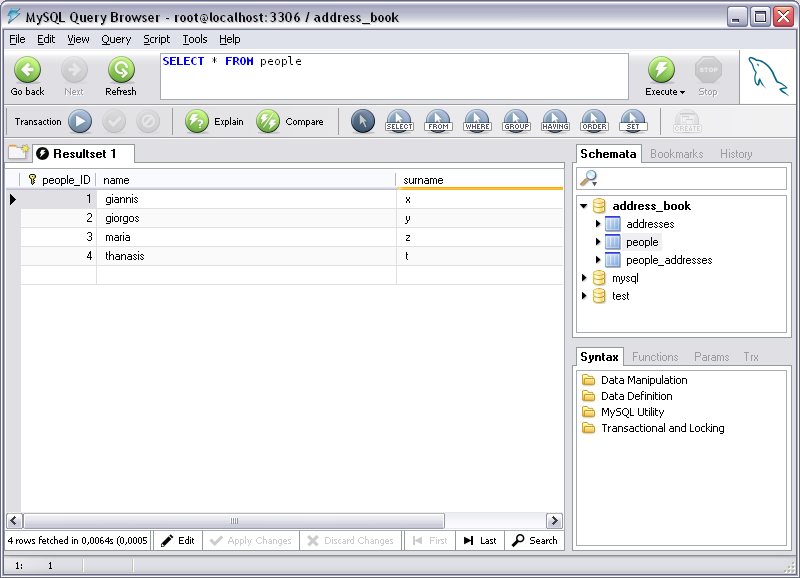Pick the SET clause pointer tool

pos(633,121)
